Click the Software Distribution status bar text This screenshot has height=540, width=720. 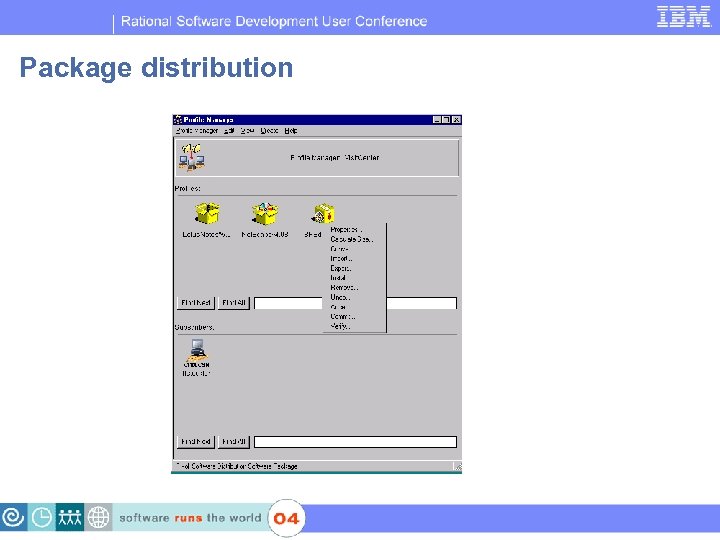(237, 466)
